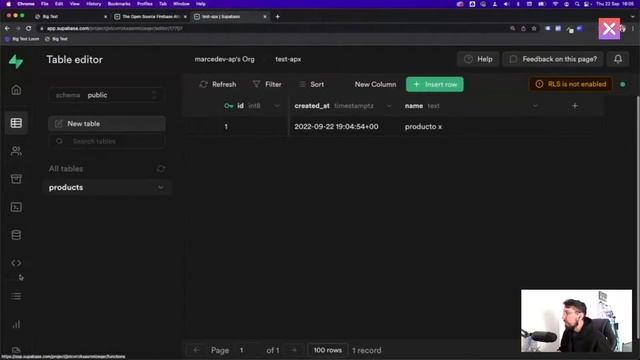The image size is (640, 360).
Task: Open the Database sidebar icon
Action: pyautogui.click(x=16, y=235)
